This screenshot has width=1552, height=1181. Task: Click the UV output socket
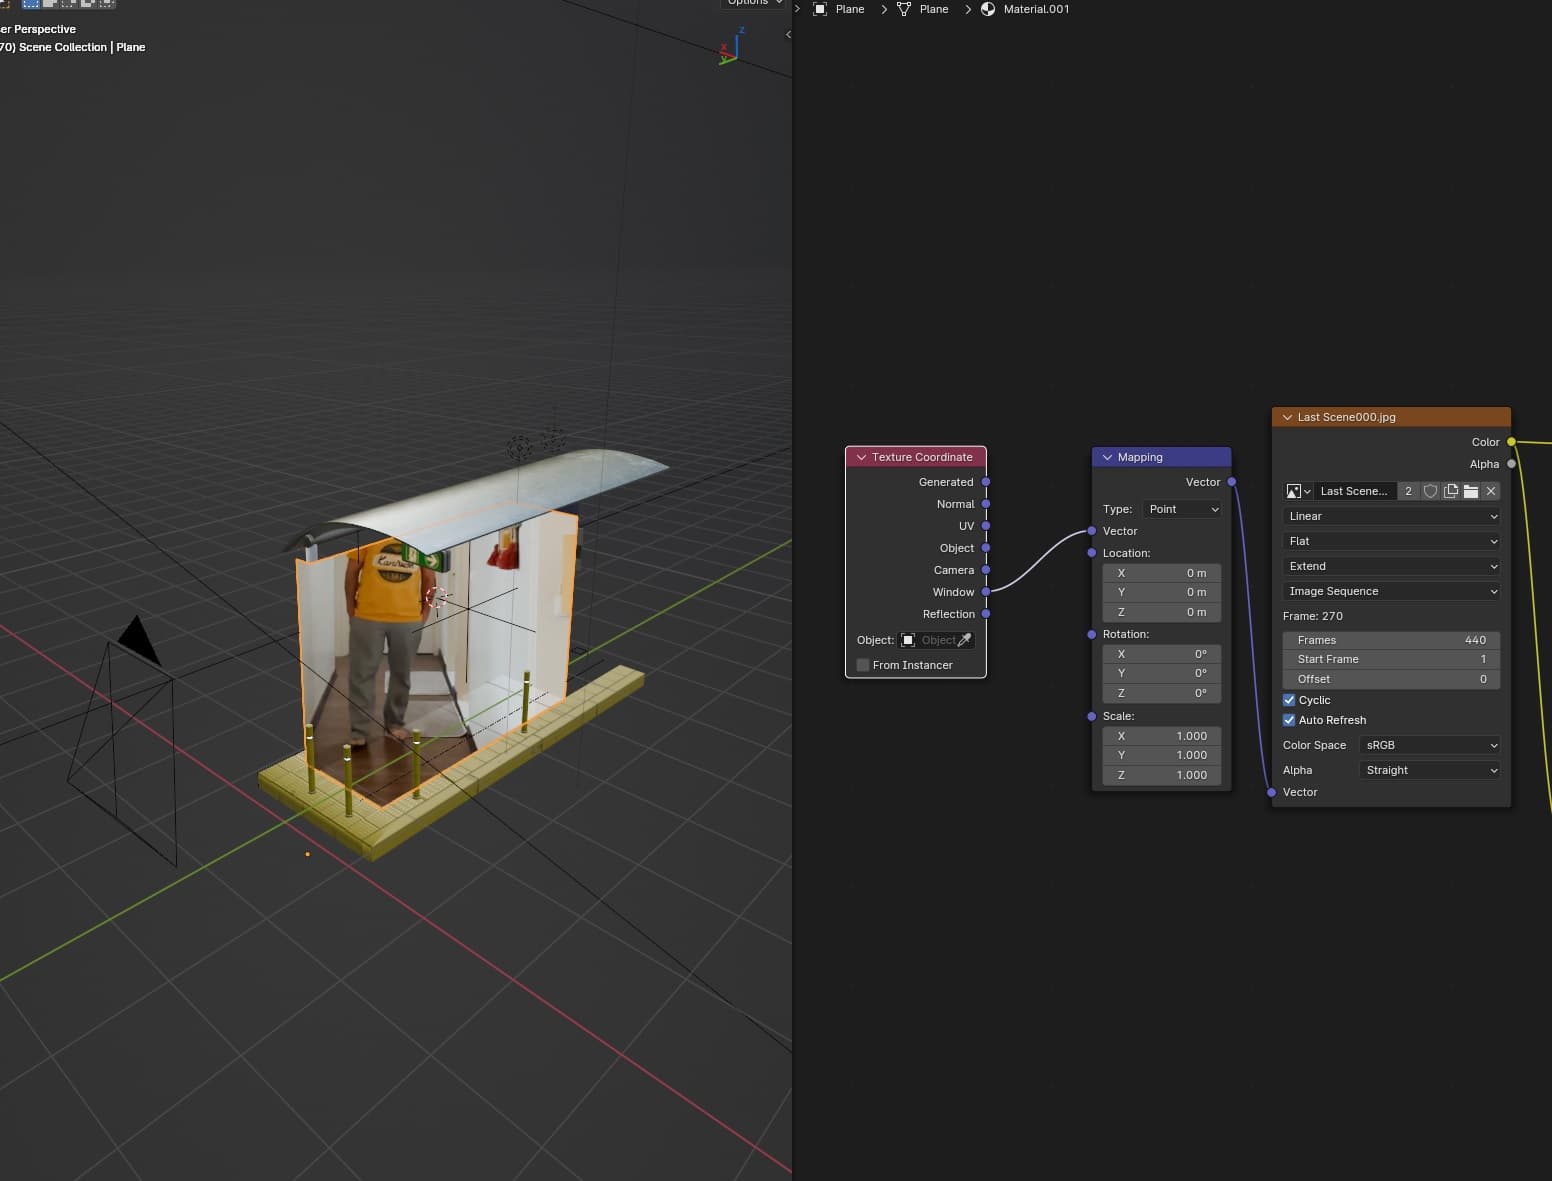pos(986,526)
